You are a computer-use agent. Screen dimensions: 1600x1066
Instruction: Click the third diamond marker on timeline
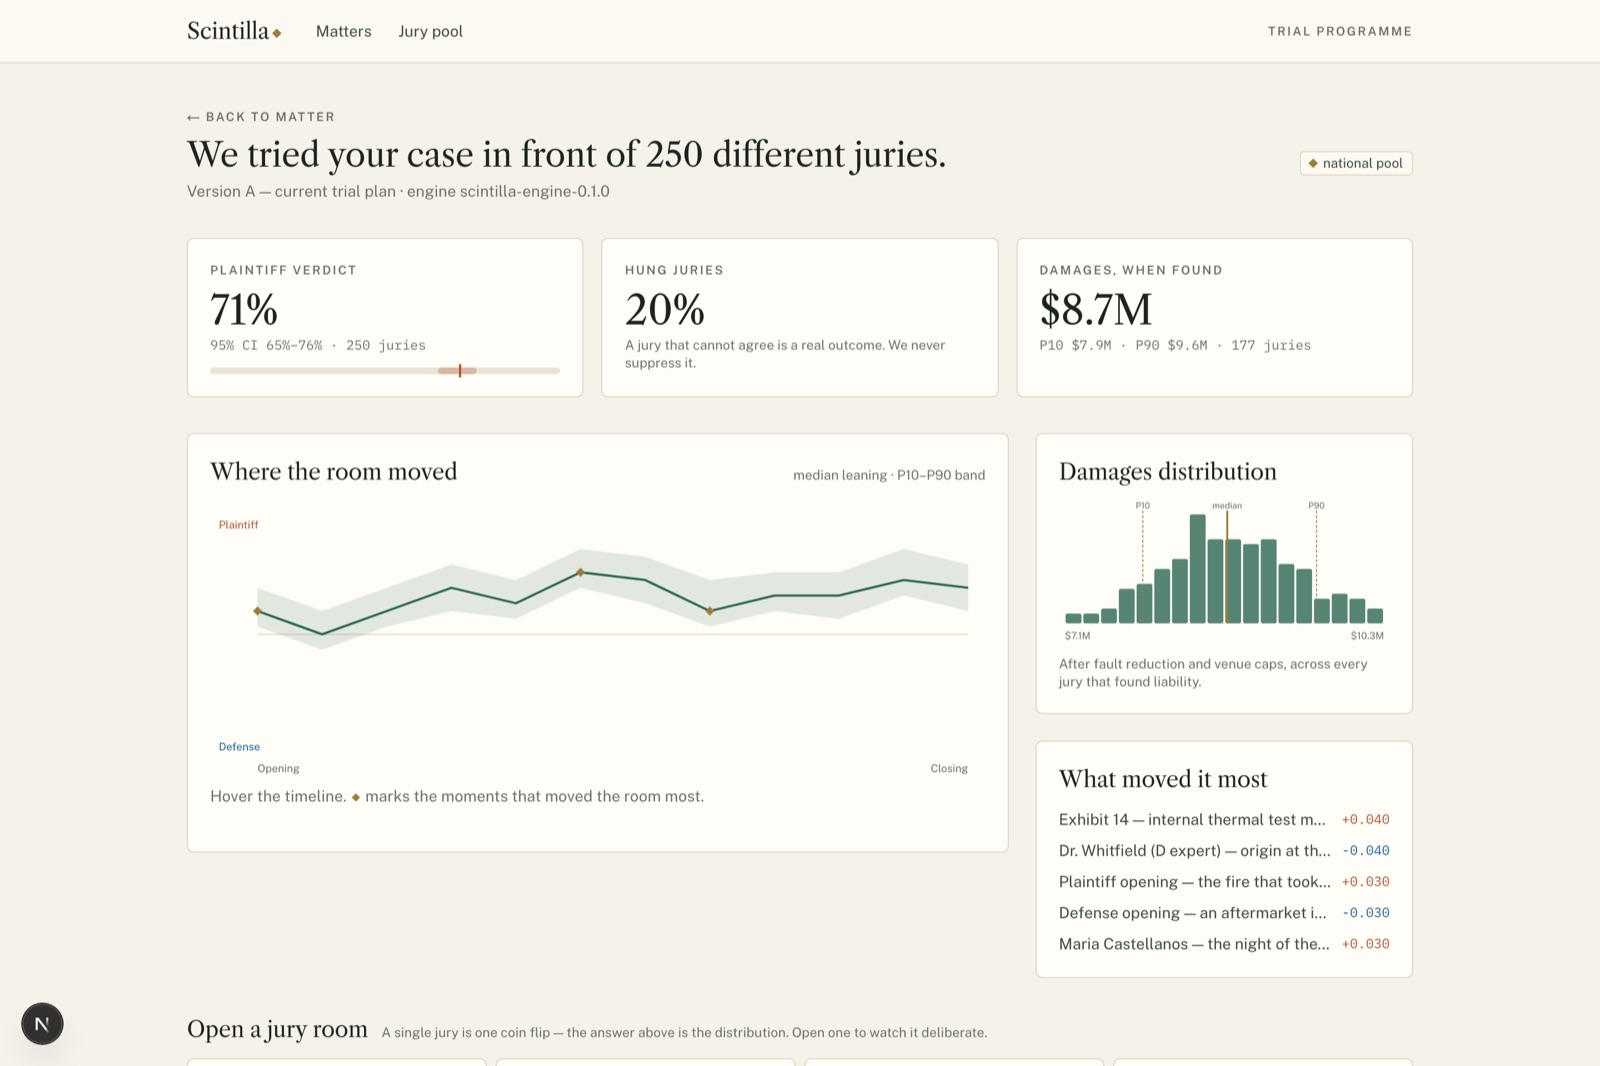point(710,611)
